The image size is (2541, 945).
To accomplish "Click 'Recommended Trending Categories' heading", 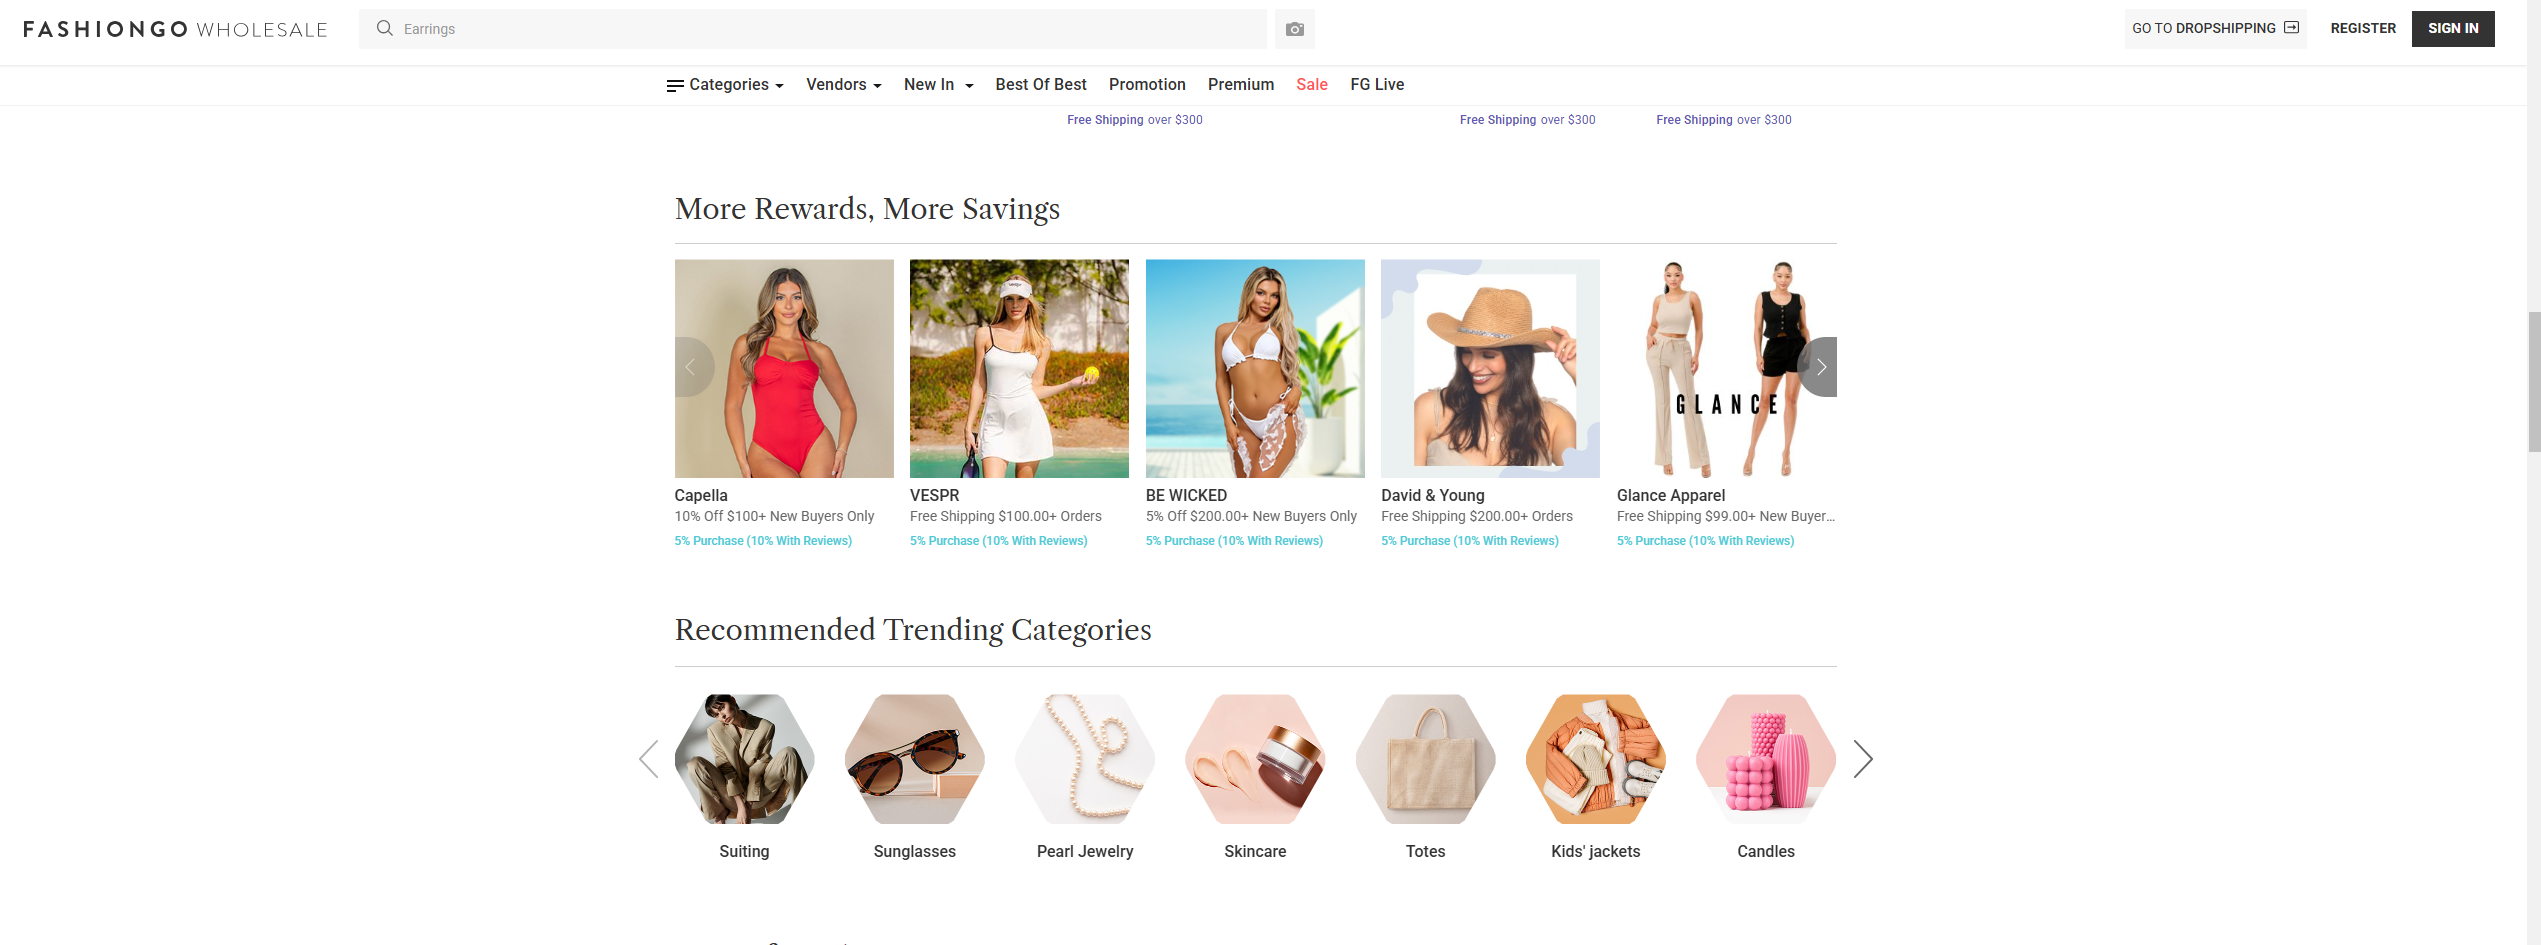I will point(913,630).
